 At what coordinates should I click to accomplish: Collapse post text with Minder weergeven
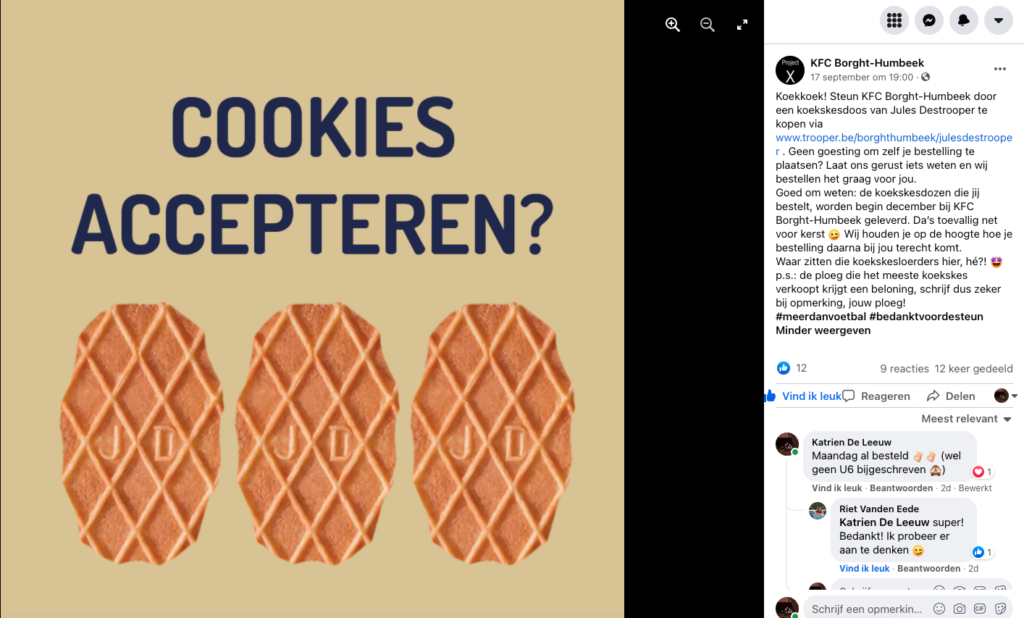823,331
